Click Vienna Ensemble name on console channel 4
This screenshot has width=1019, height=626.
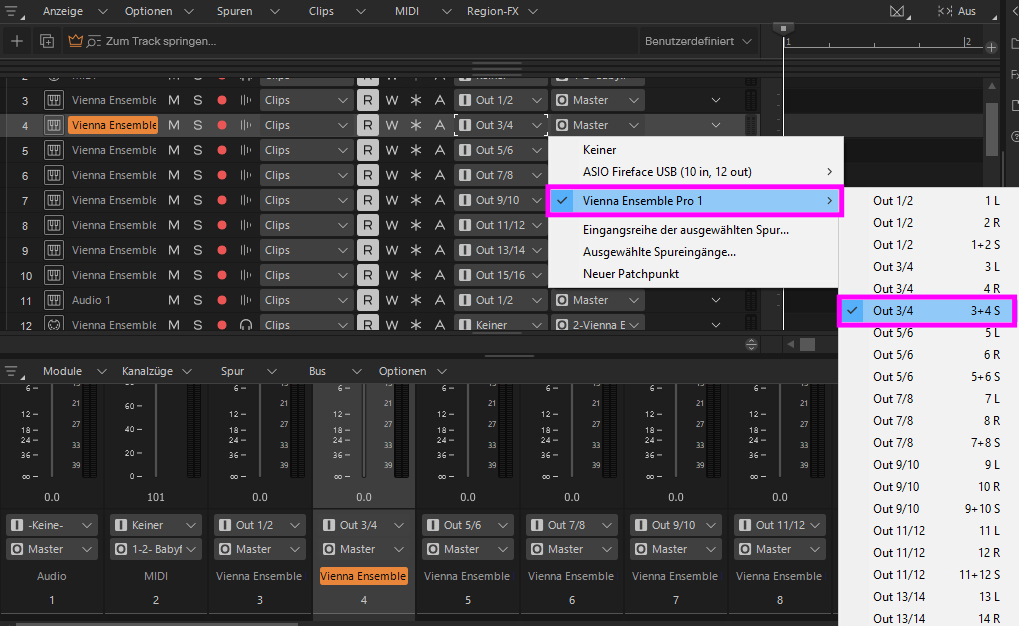363,576
